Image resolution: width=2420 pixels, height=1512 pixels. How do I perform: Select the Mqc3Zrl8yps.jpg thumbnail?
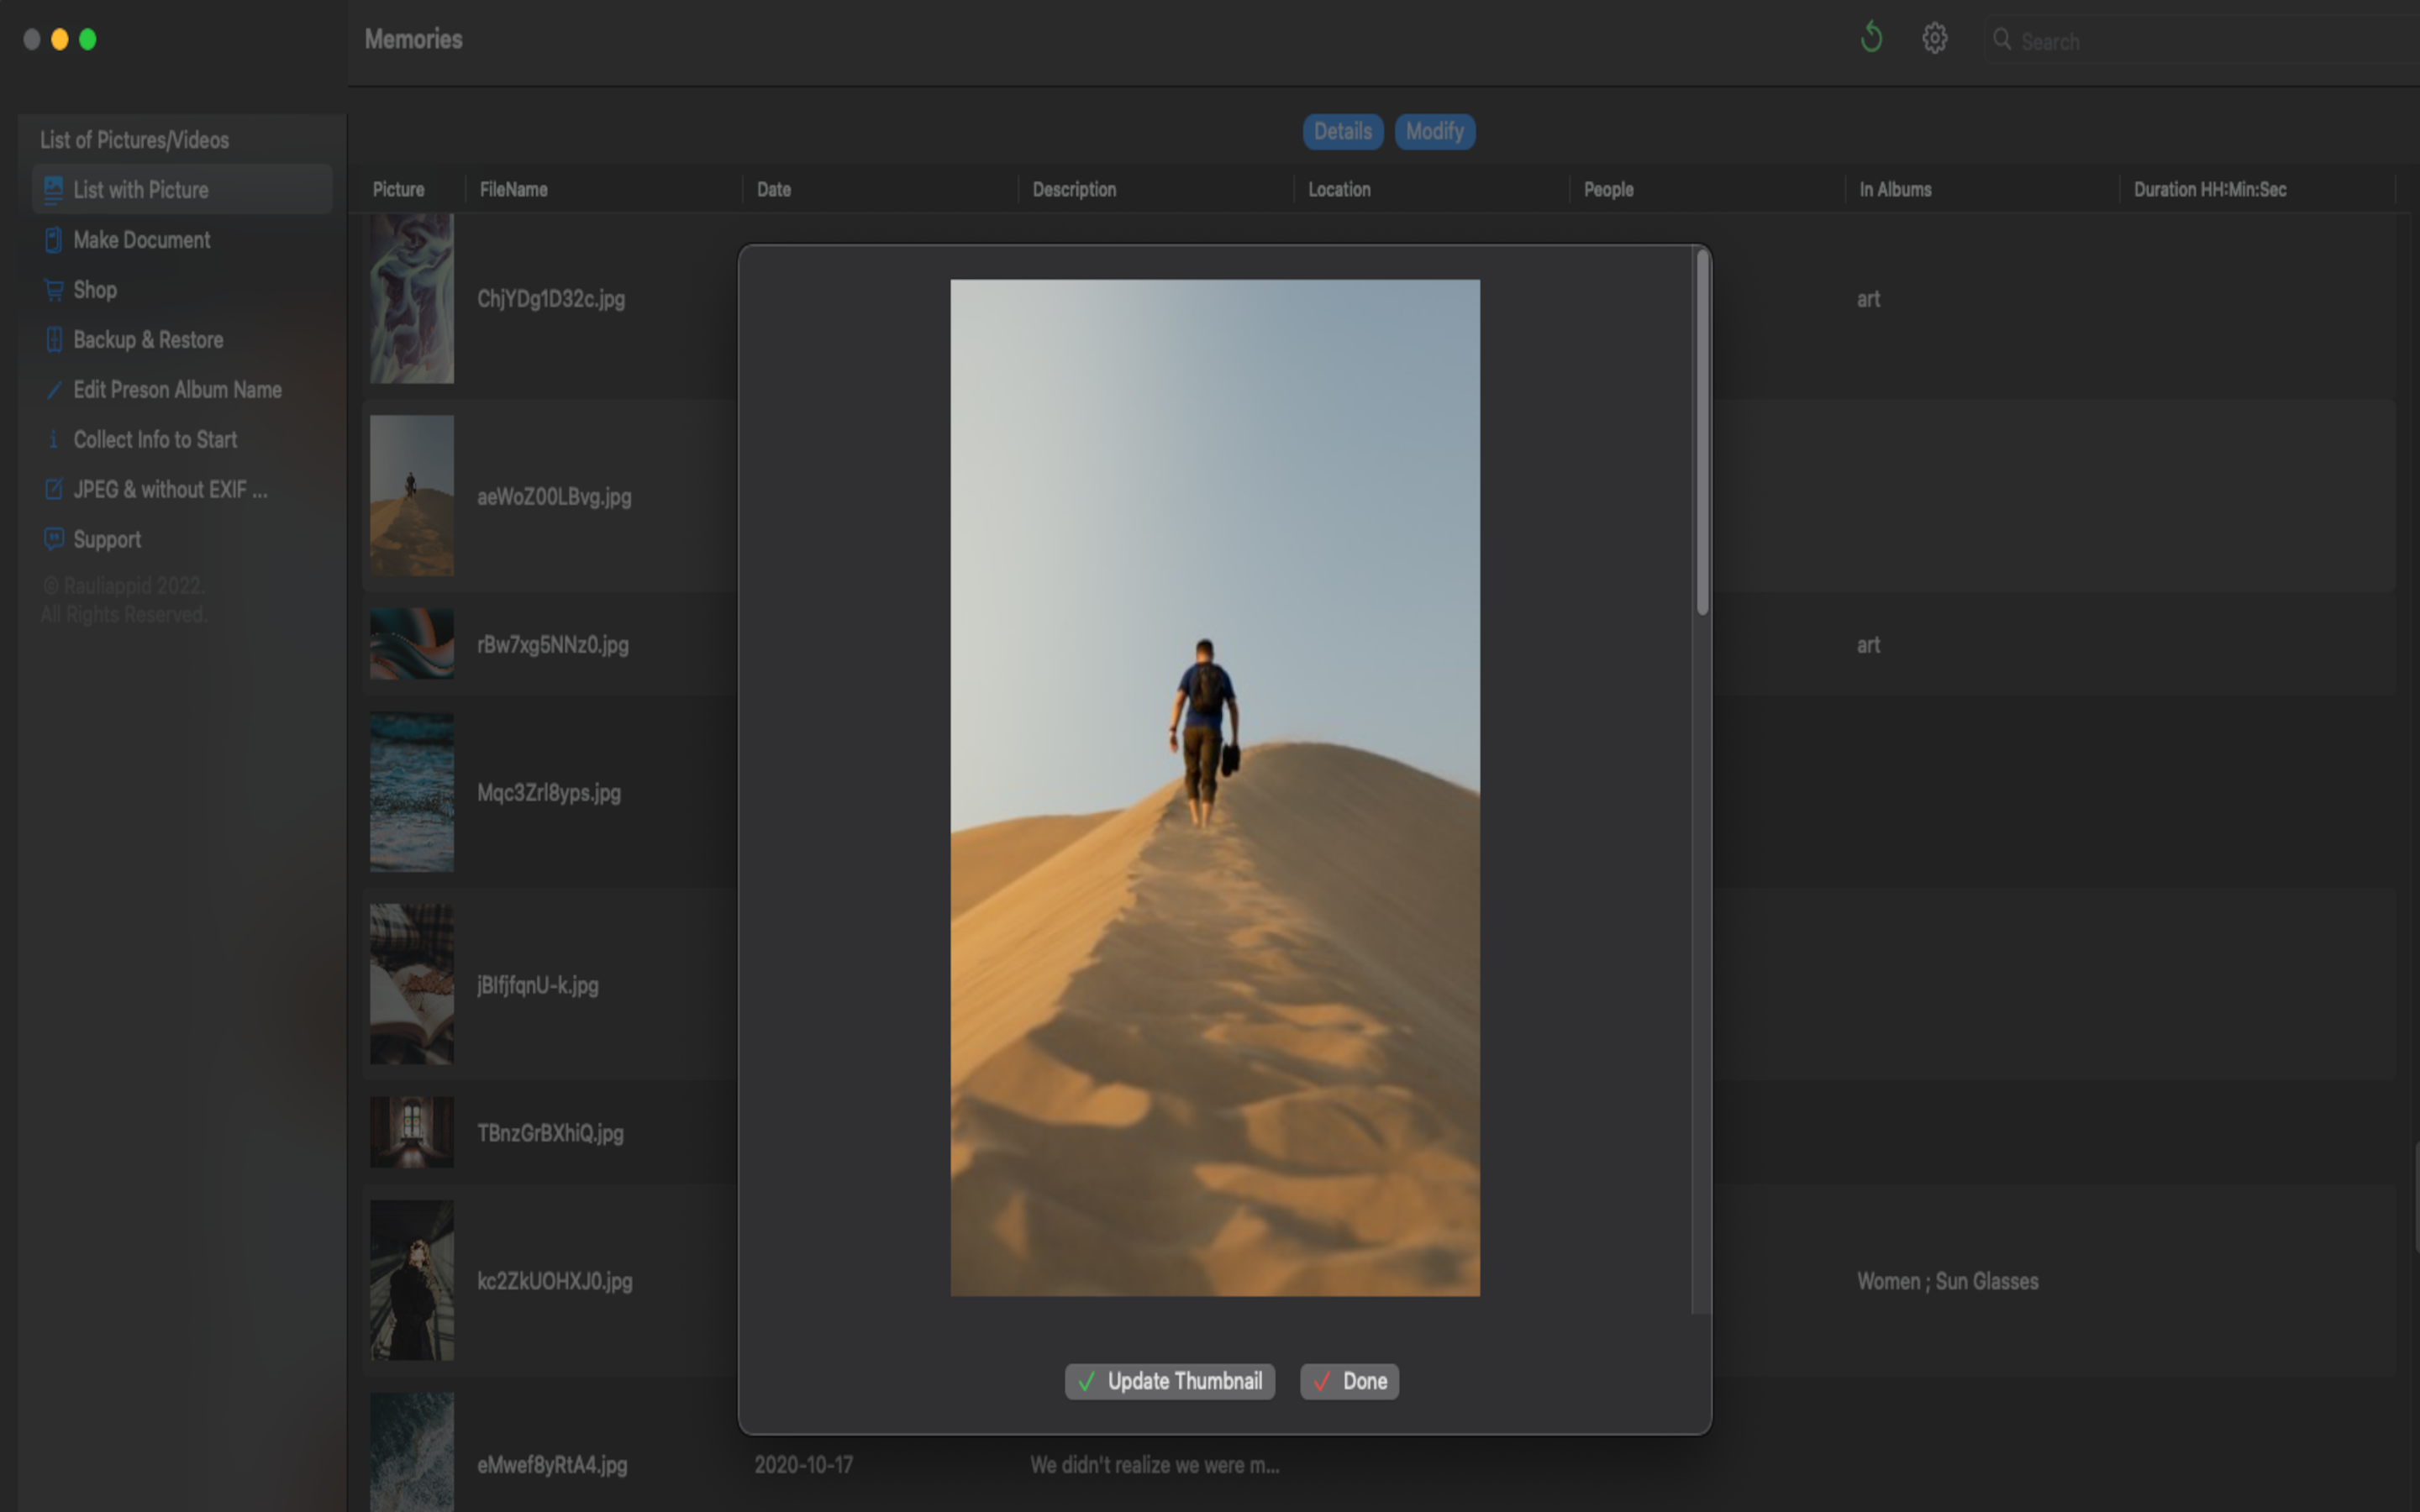pyautogui.click(x=411, y=792)
